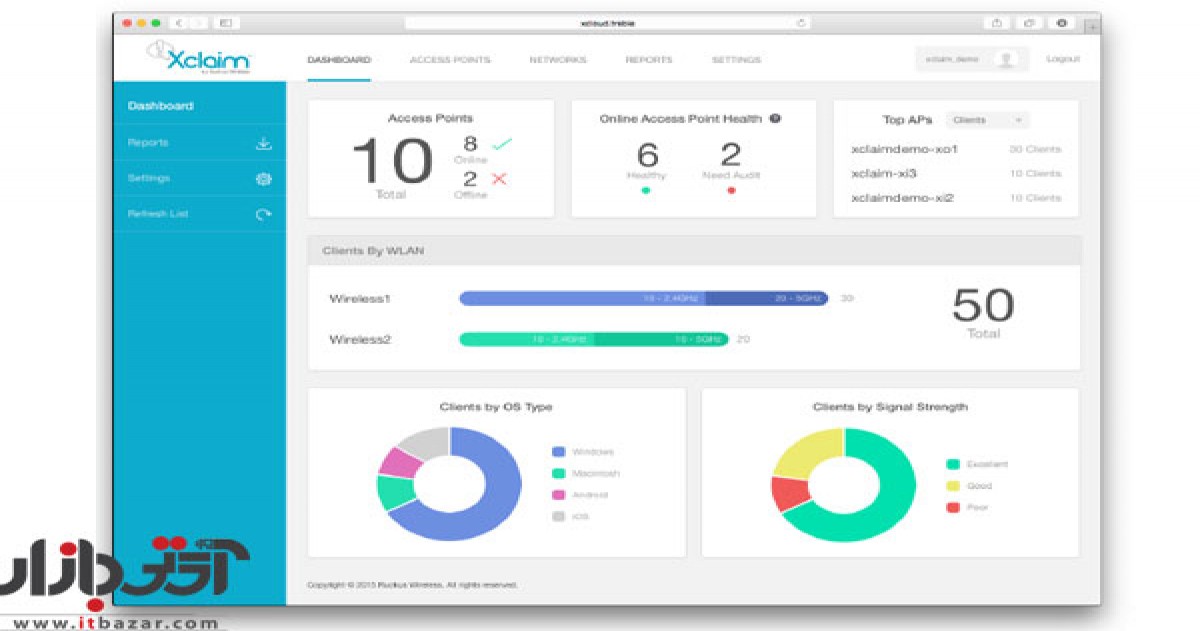The image size is (1200, 631).
Task: Click the Wireless2 5GHz bar segment
Action: pos(661,339)
